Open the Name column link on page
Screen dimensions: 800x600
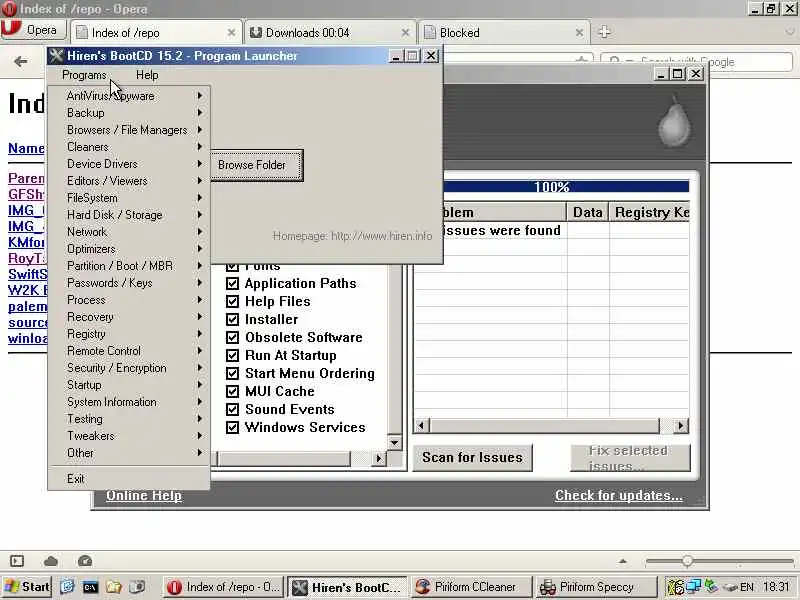point(27,148)
